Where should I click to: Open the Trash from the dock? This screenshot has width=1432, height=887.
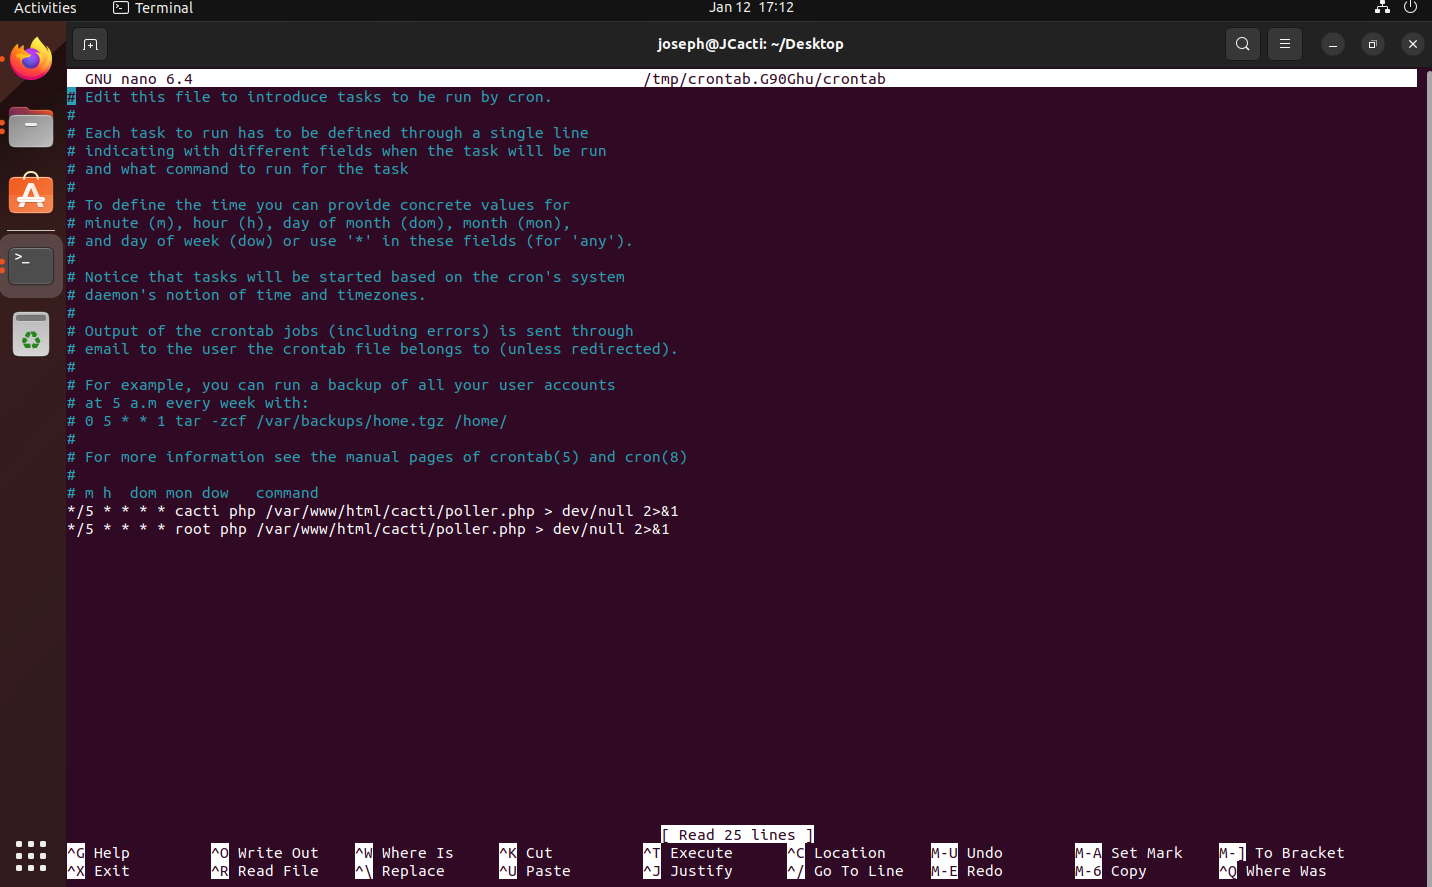click(x=31, y=334)
